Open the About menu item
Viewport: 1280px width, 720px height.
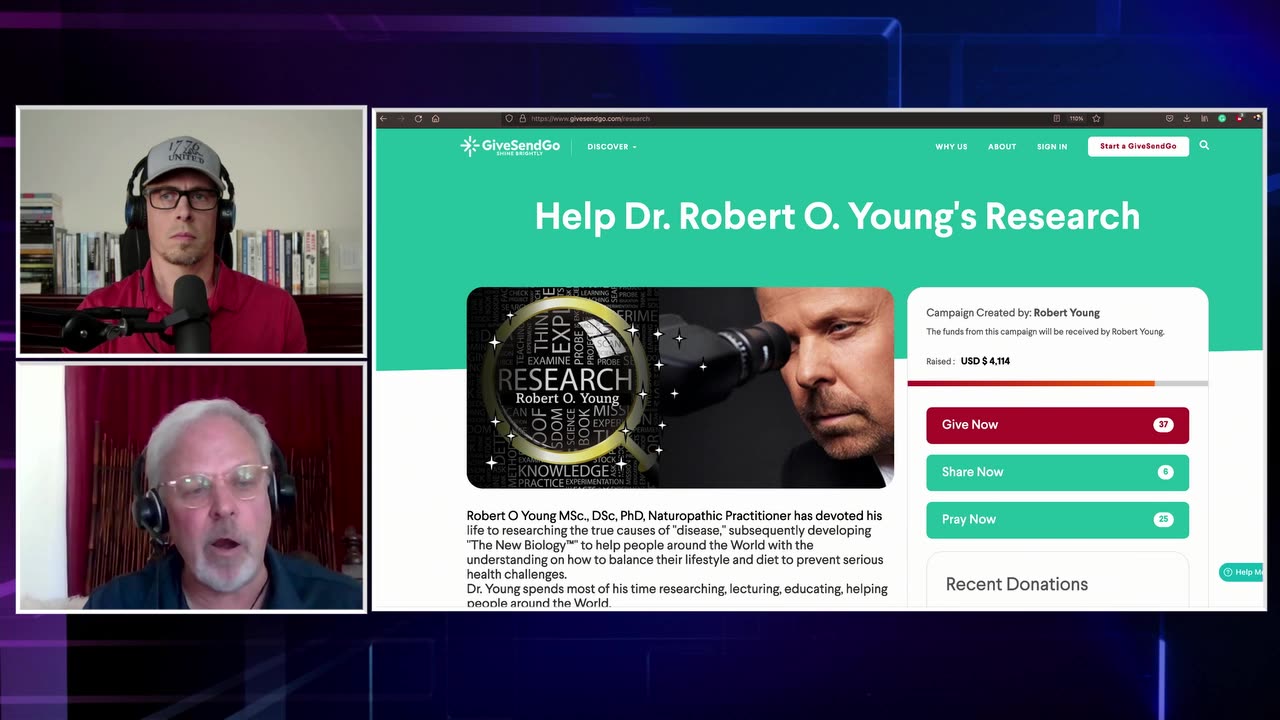[x=1002, y=147]
